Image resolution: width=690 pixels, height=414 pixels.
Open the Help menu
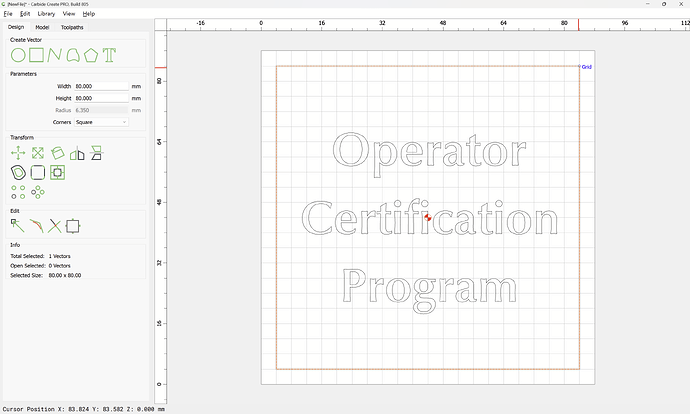pos(88,14)
